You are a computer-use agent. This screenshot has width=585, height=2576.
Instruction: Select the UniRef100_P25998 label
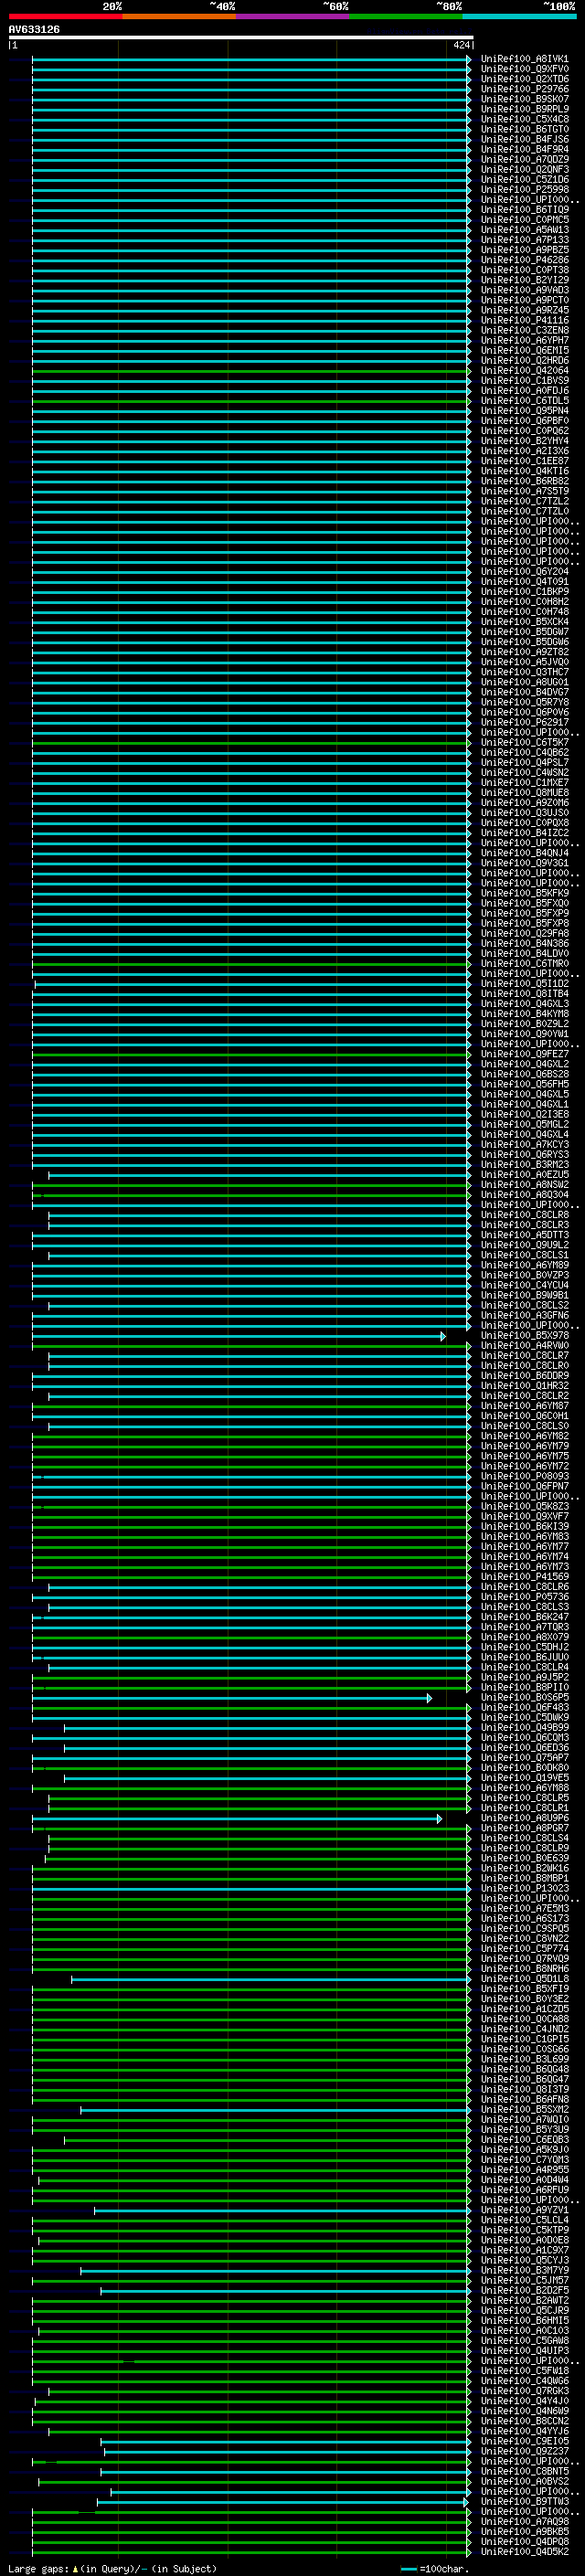coord(524,189)
